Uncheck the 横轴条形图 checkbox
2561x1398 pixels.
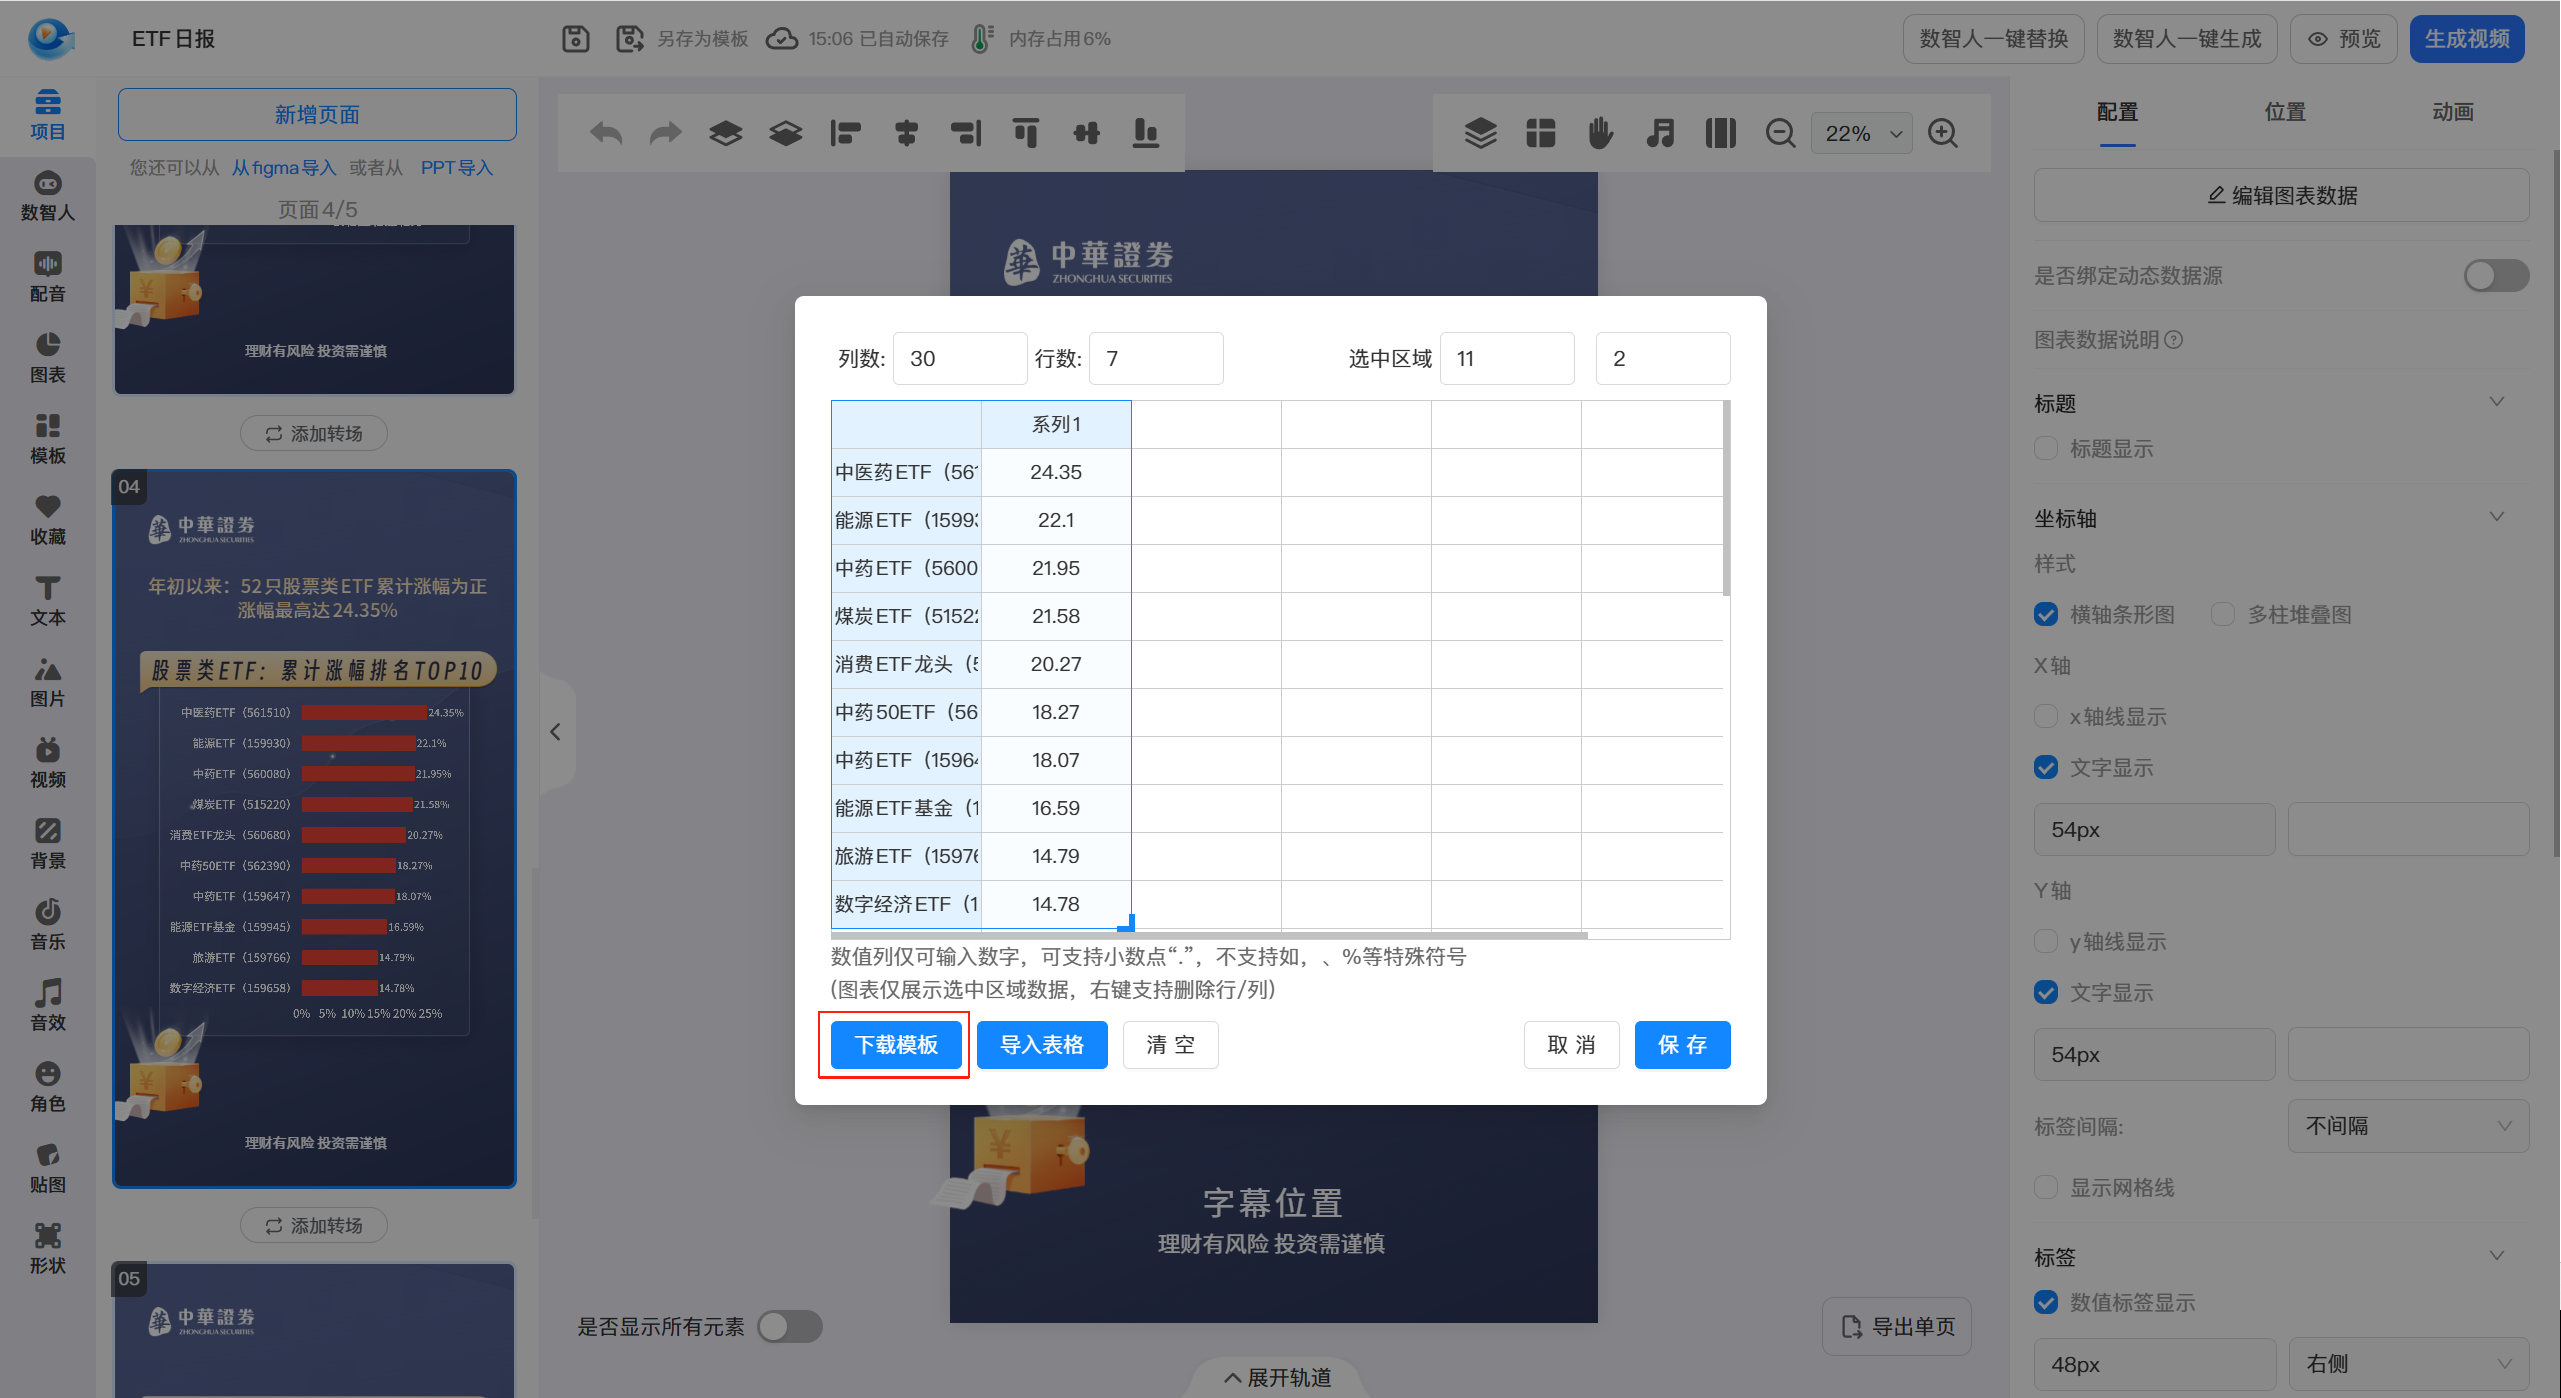(x=2046, y=614)
